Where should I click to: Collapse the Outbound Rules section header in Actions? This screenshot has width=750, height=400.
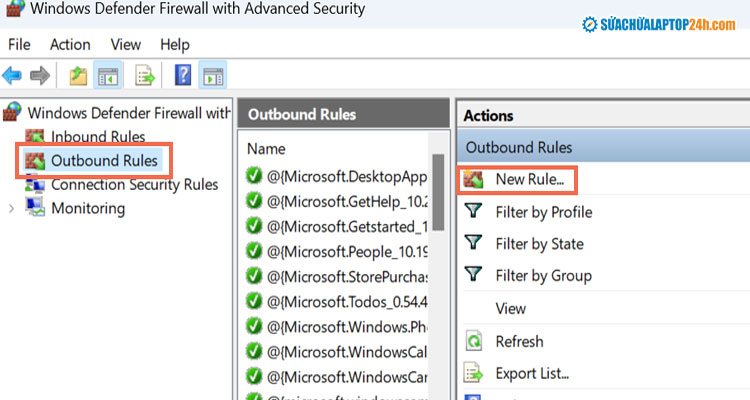[x=604, y=147]
